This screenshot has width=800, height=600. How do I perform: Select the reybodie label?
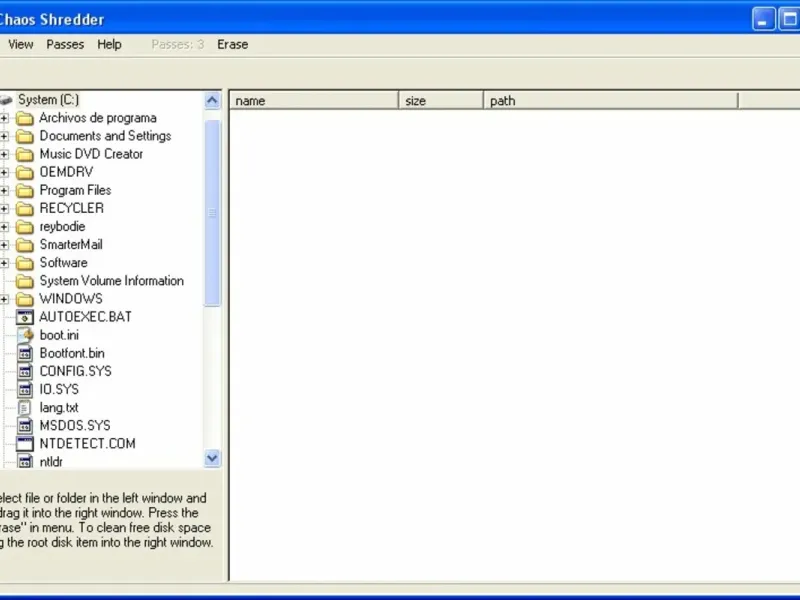click(62, 227)
